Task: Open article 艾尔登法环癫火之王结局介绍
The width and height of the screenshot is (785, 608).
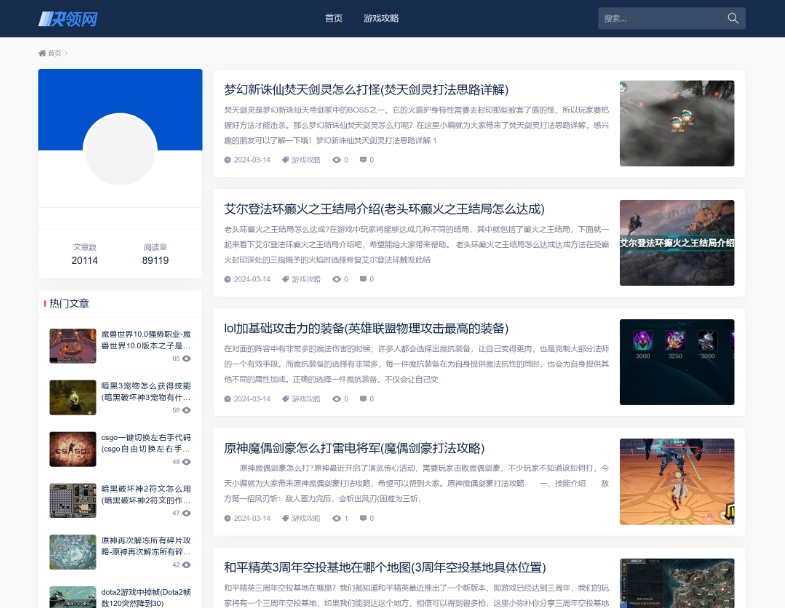Action: coord(384,209)
